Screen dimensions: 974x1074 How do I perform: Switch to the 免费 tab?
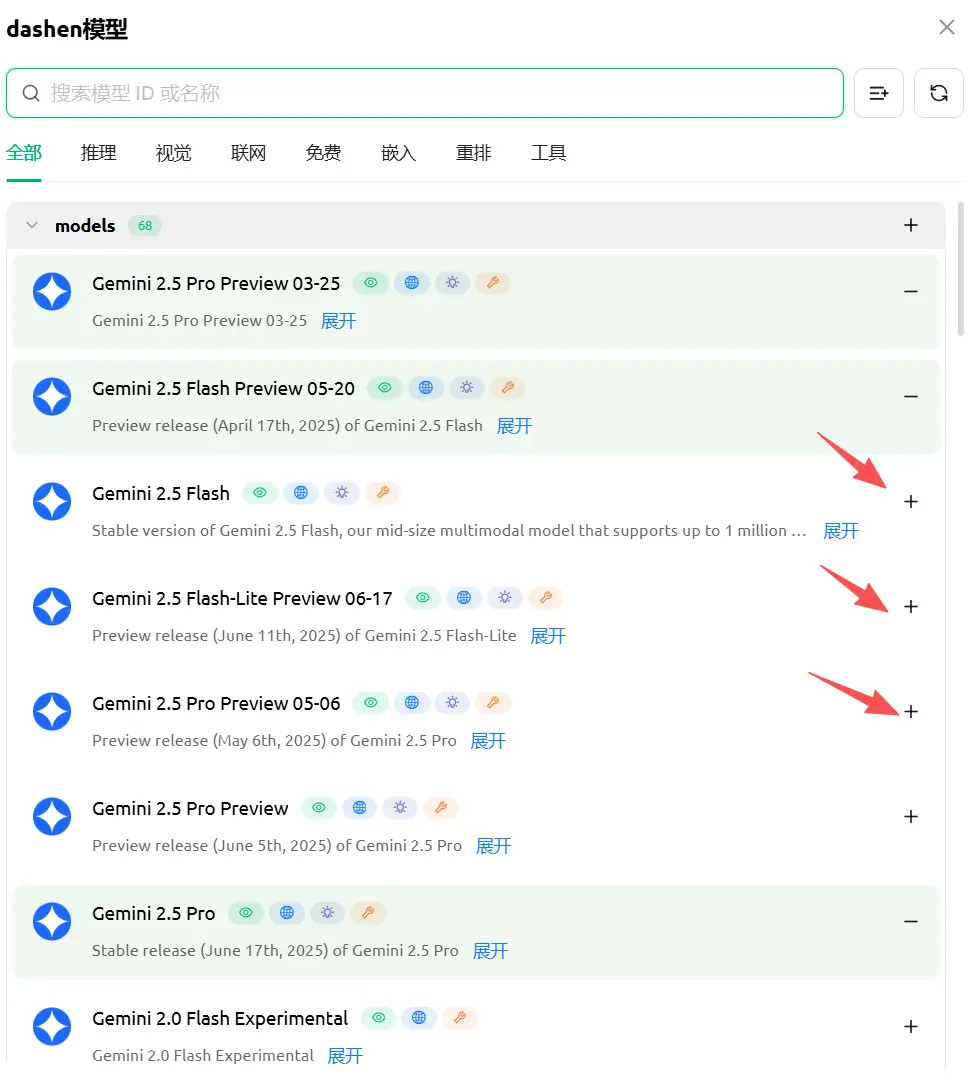[x=323, y=153]
